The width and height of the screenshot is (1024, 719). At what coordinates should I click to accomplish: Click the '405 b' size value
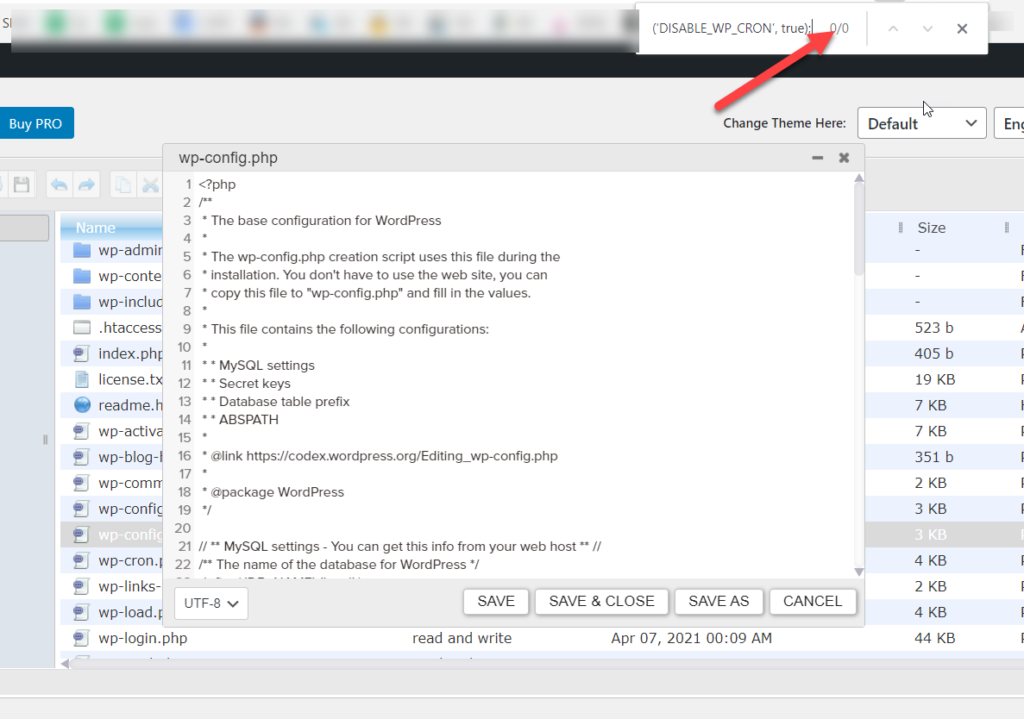934,353
